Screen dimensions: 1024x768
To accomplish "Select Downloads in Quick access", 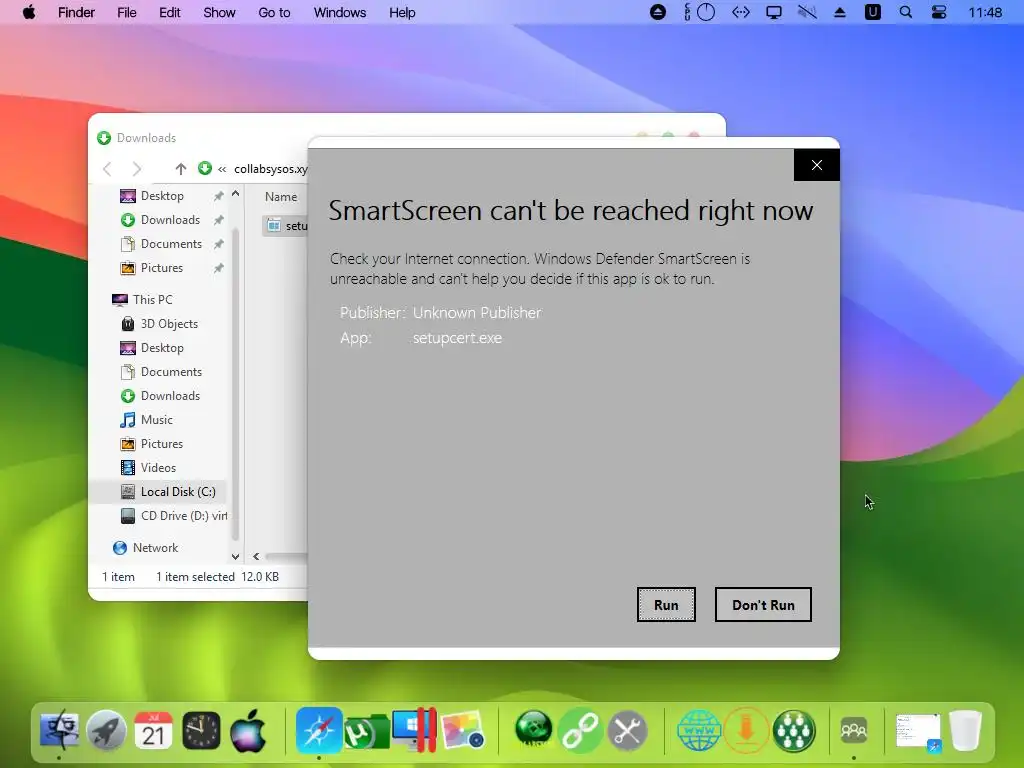I will pos(170,220).
